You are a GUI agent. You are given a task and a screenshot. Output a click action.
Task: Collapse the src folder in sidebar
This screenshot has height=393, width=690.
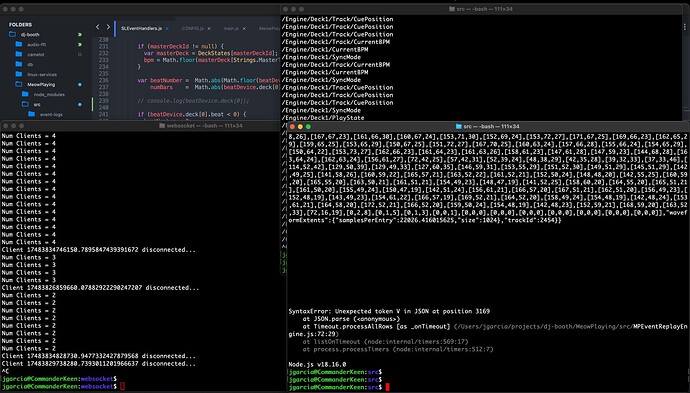[25, 104]
